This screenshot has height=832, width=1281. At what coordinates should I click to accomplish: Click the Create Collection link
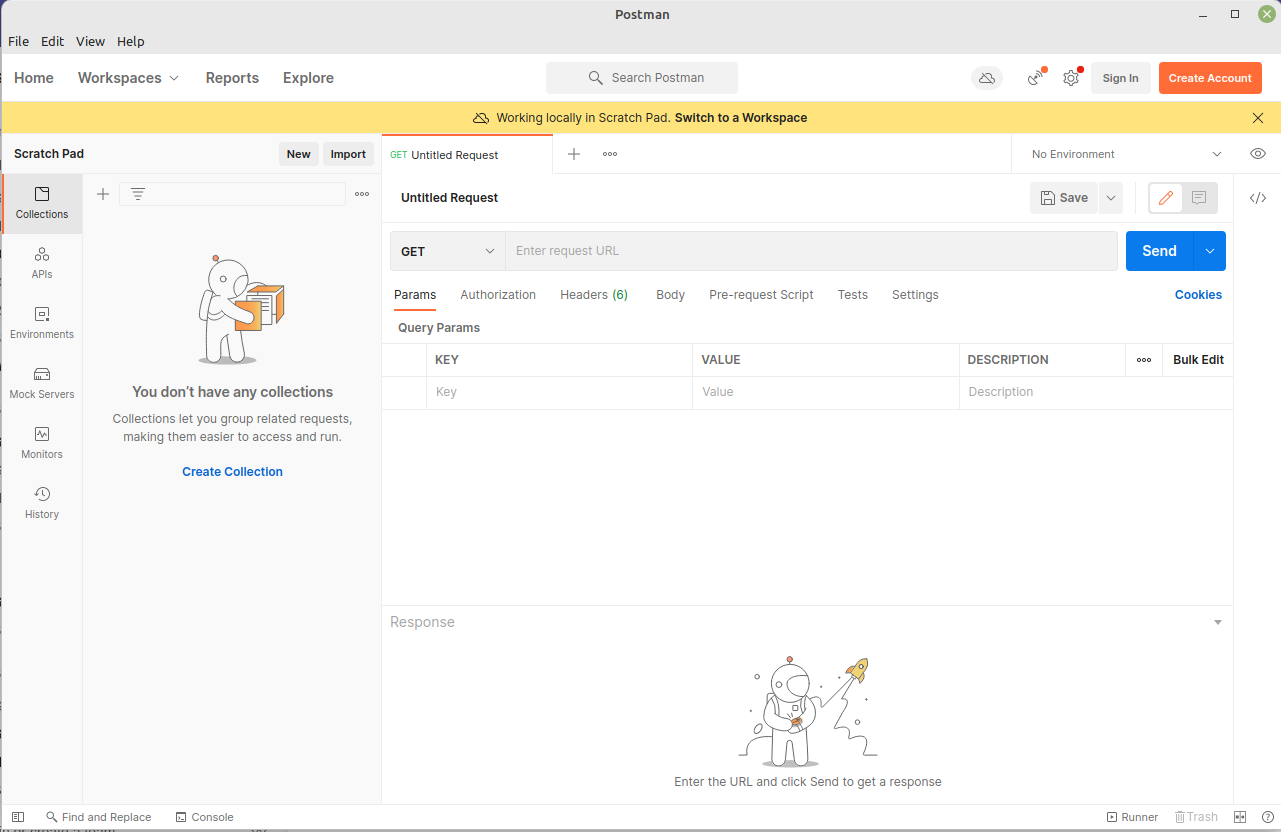pyautogui.click(x=232, y=472)
